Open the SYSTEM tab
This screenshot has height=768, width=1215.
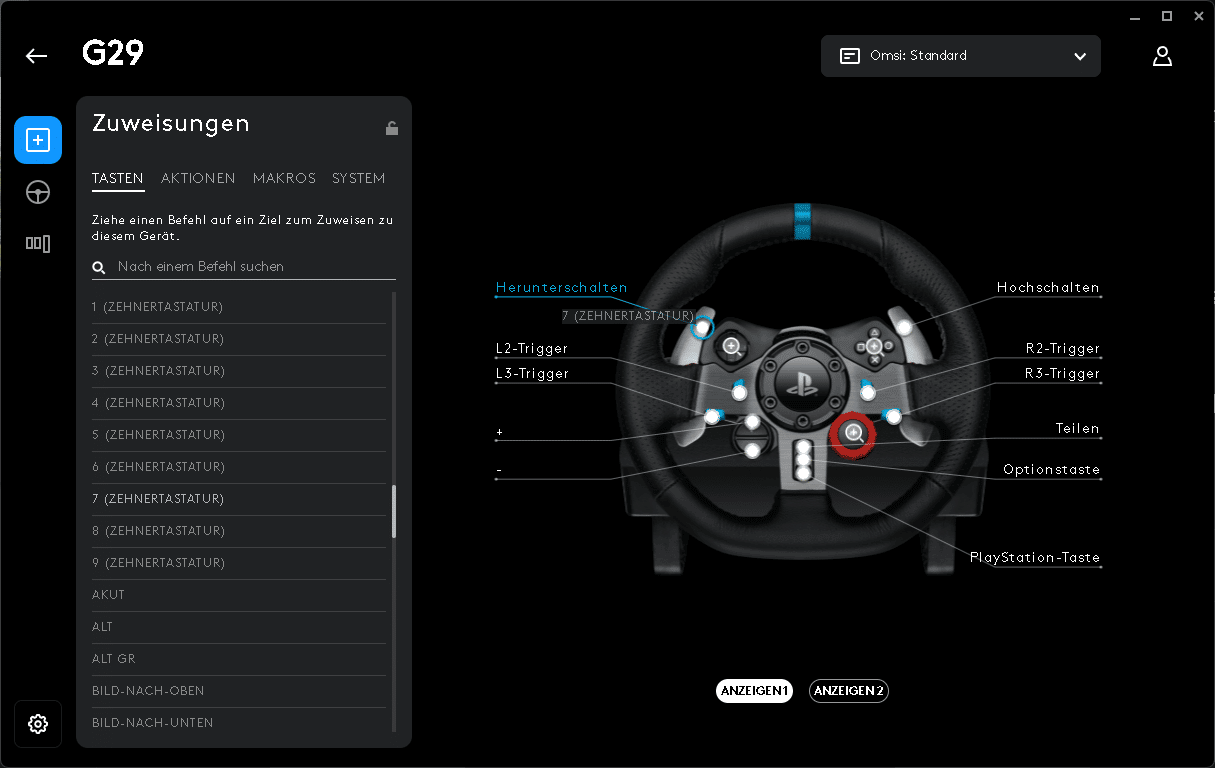tap(358, 178)
